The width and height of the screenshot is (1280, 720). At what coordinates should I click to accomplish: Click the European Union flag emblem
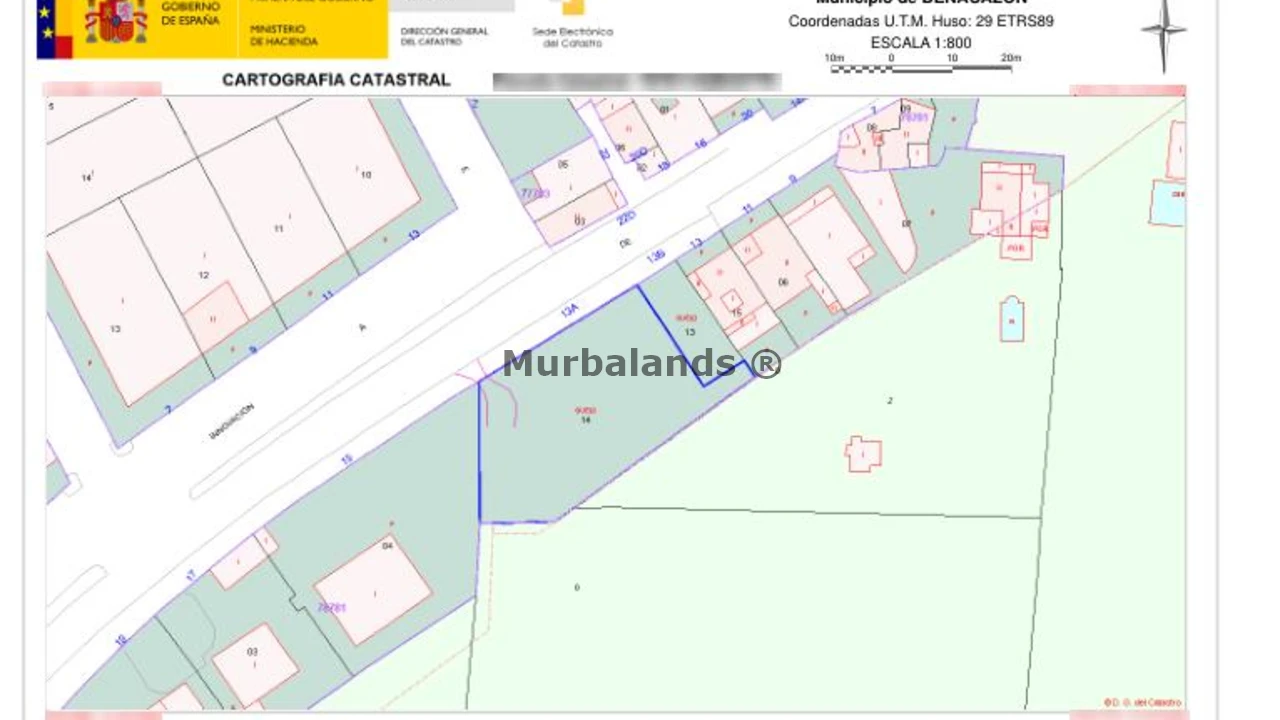coord(54,30)
